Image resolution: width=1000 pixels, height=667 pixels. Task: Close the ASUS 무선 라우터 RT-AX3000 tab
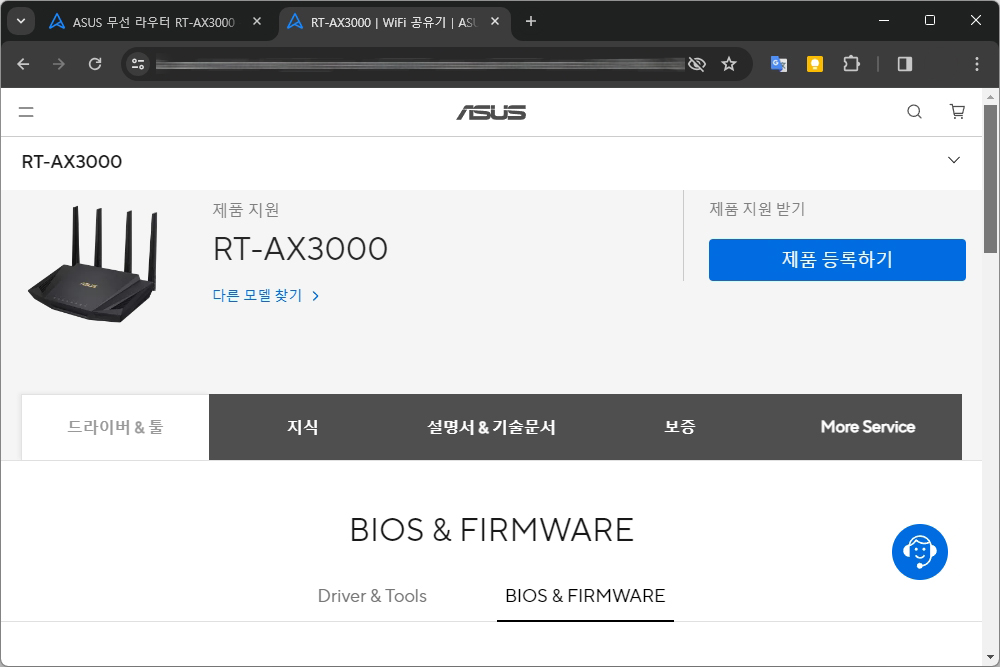pos(257,22)
